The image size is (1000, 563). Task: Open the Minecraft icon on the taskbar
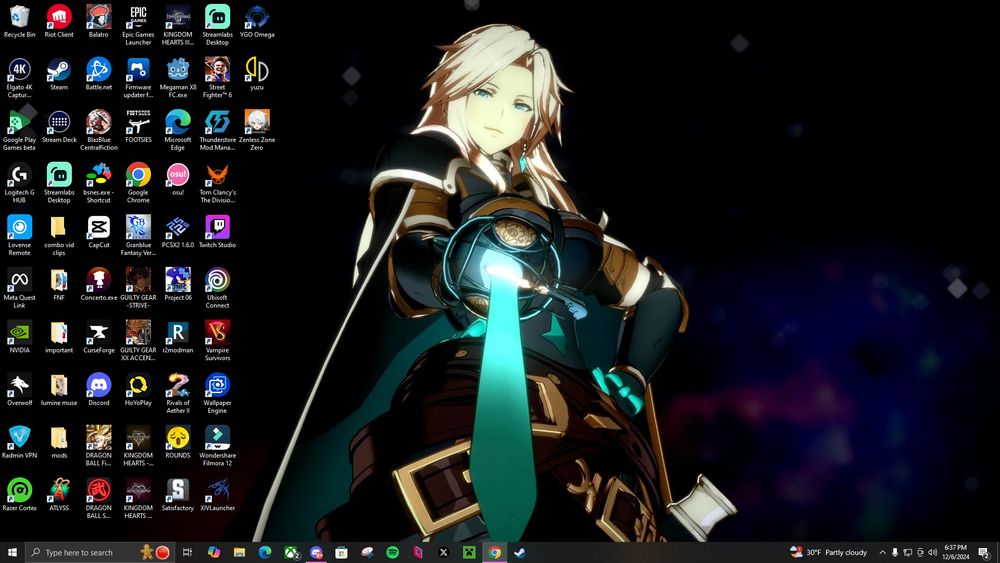tap(469, 552)
